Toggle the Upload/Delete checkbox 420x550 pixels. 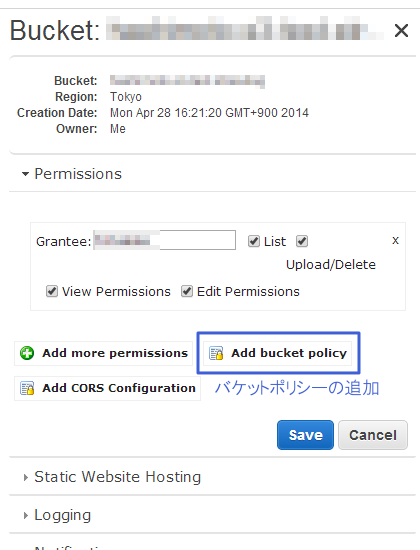(x=302, y=241)
